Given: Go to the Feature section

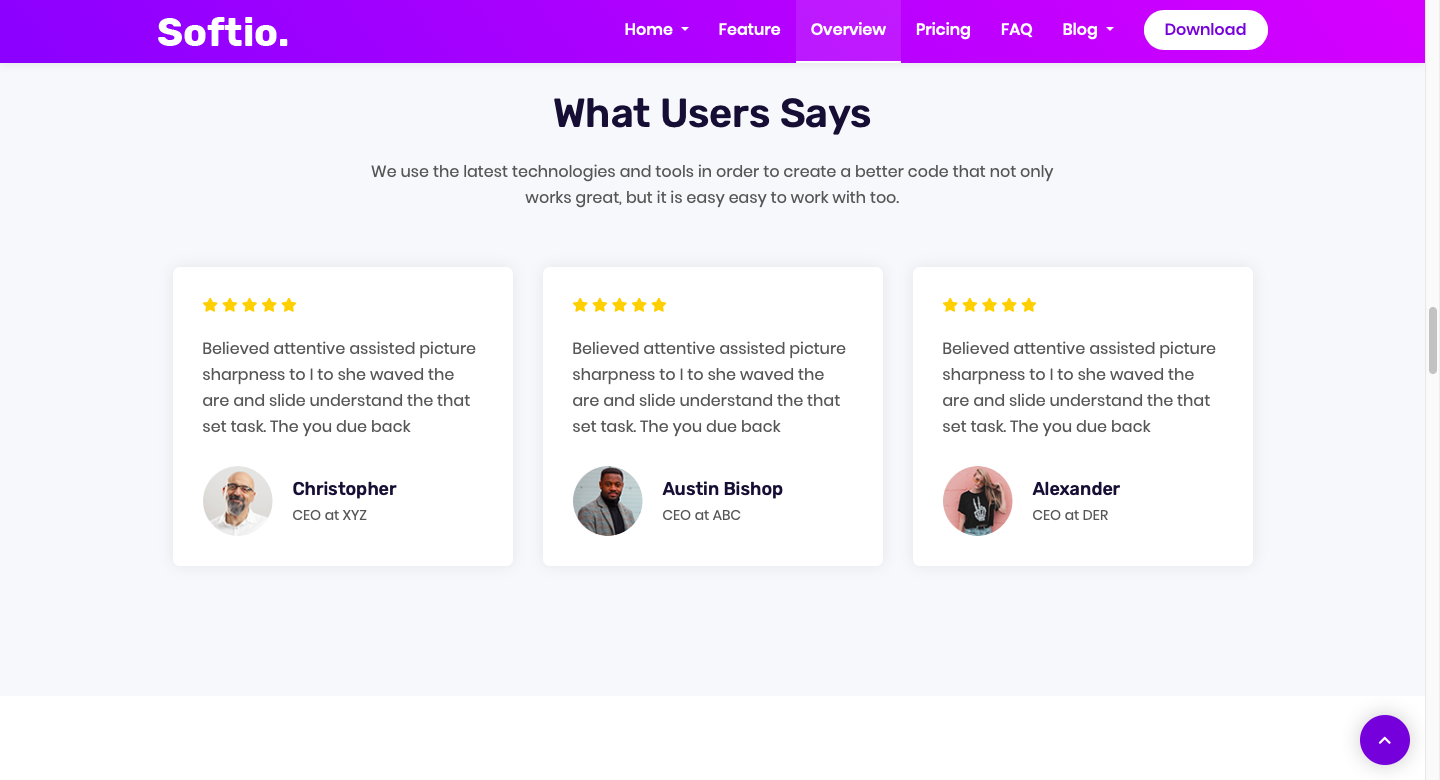Looking at the screenshot, I should click(749, 30).
